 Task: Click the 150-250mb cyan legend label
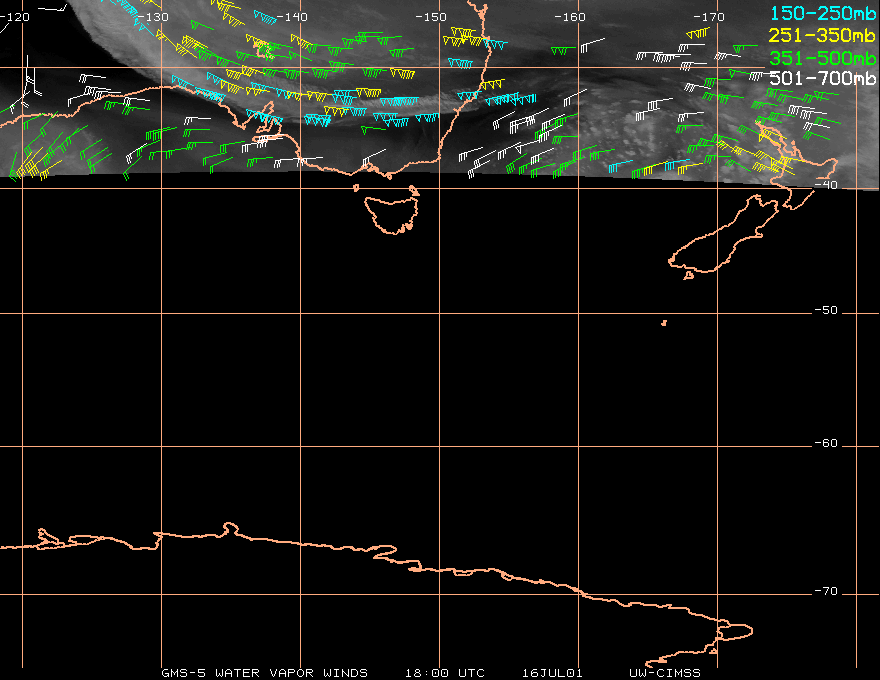823,13
